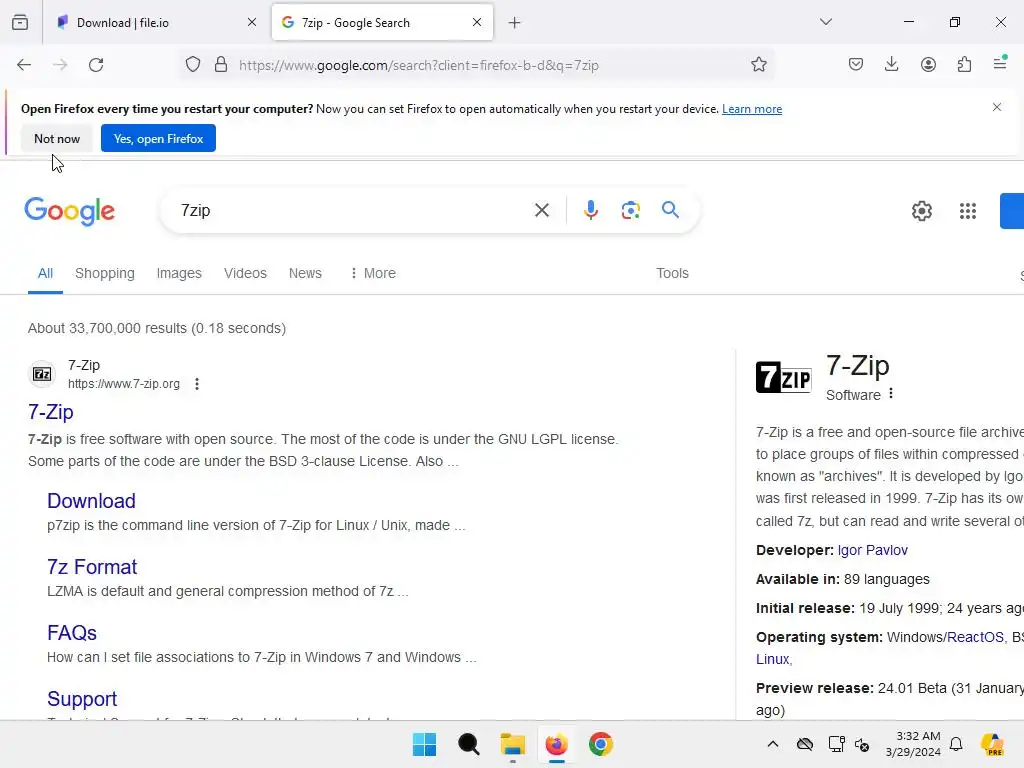Open notification bell in taskbar
The image size is (1024, 768).
point(955,744)
